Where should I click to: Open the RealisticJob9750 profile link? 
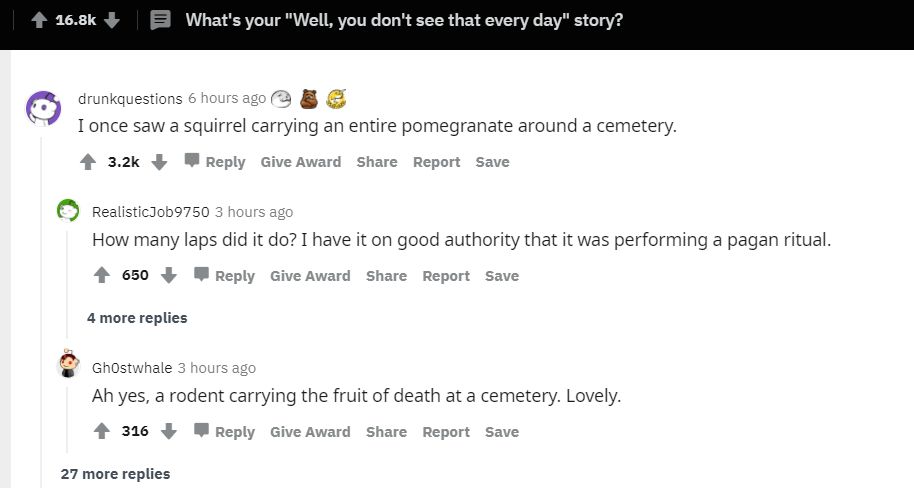click(150, 212)
